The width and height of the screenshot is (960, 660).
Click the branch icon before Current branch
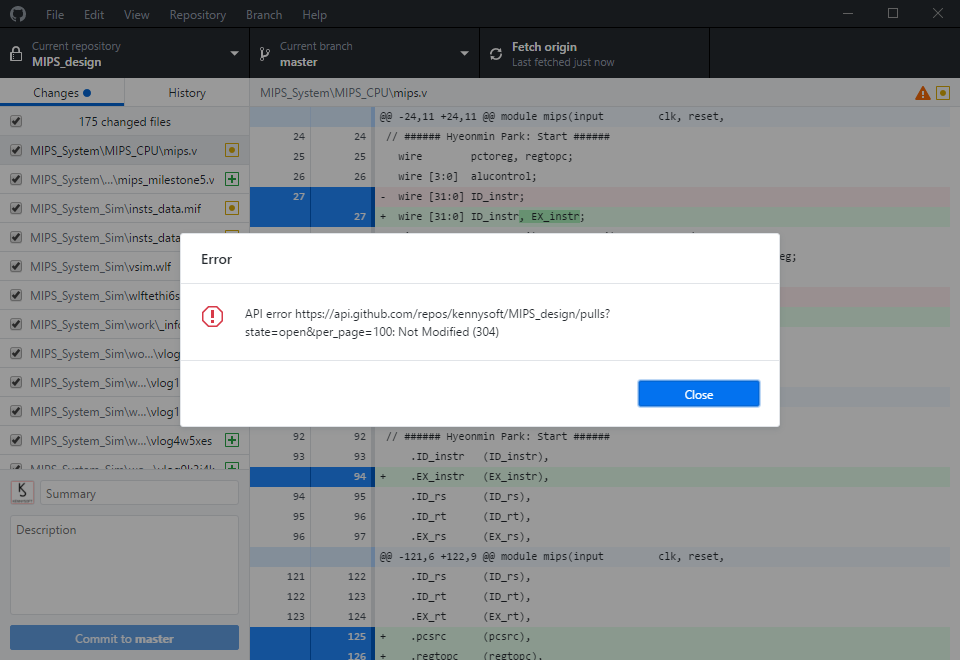click(263, 52)
